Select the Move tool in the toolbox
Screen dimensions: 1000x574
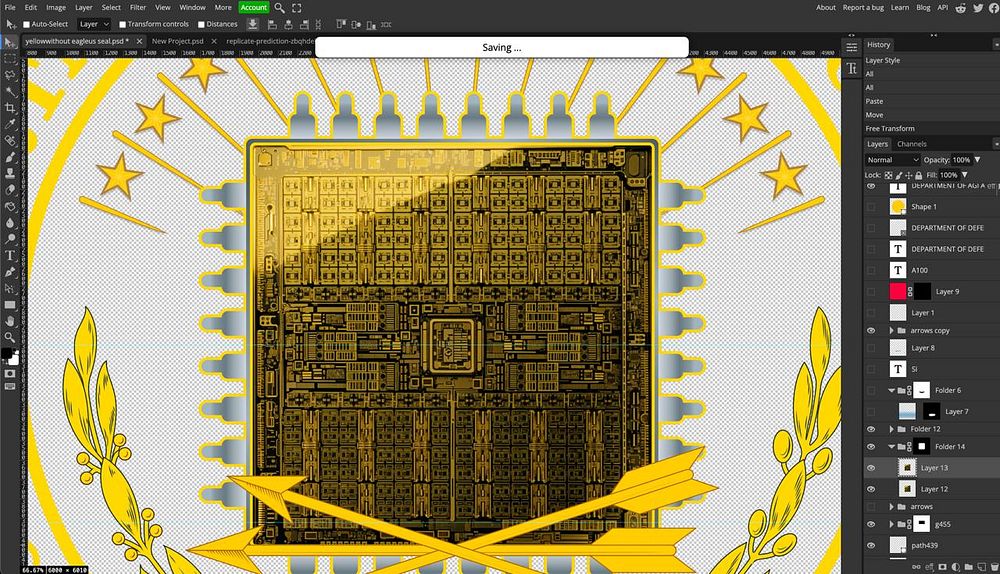(10, 42)
